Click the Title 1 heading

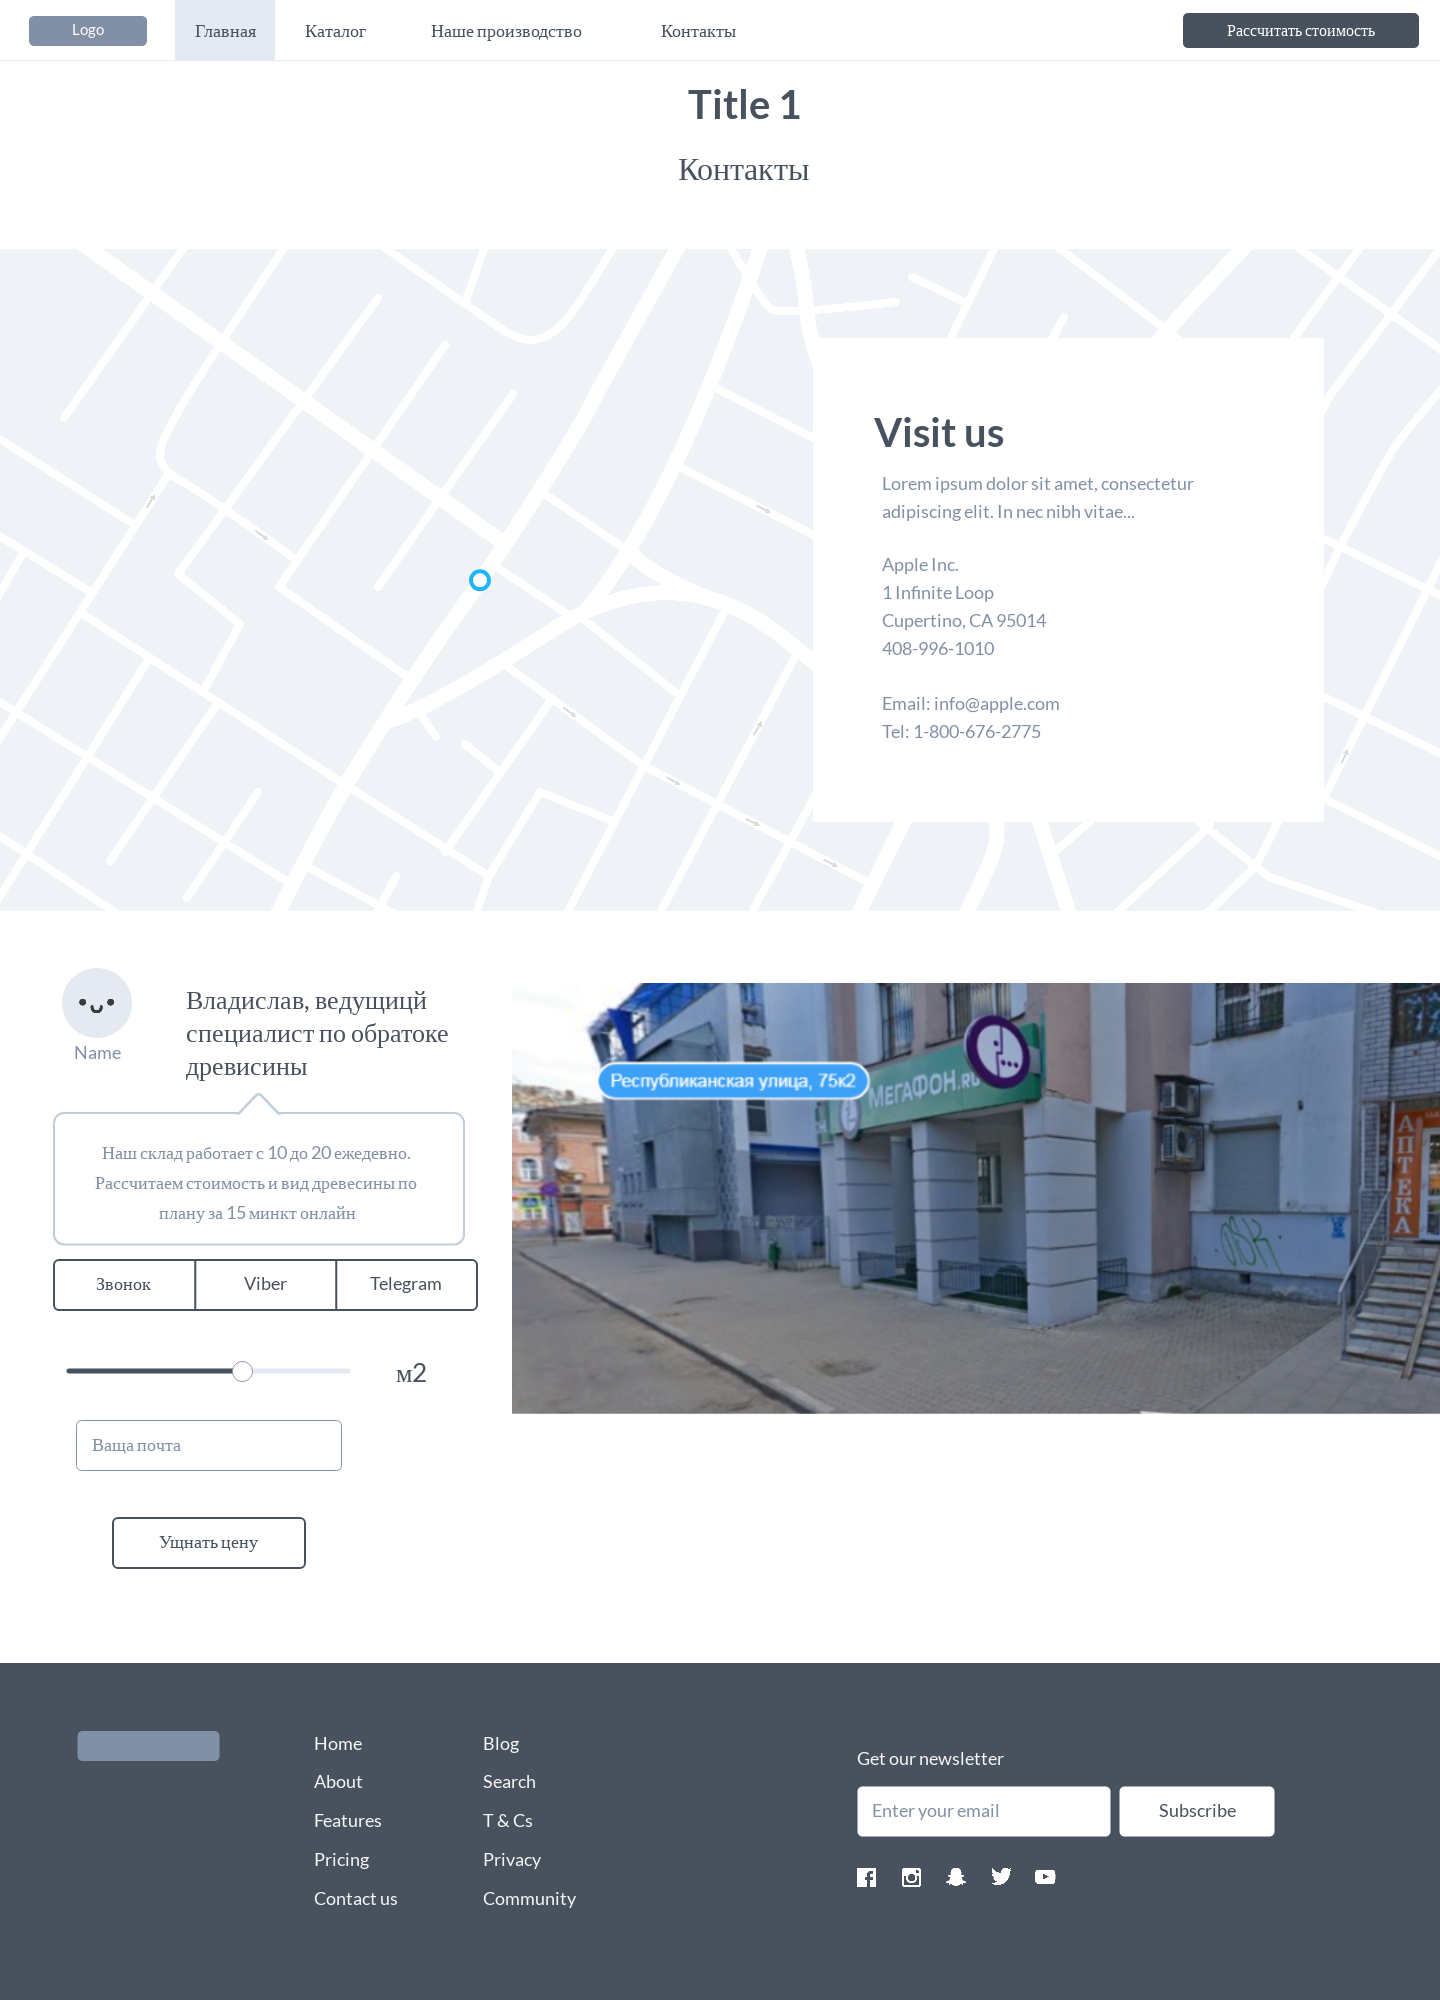(x=744, y=105)
